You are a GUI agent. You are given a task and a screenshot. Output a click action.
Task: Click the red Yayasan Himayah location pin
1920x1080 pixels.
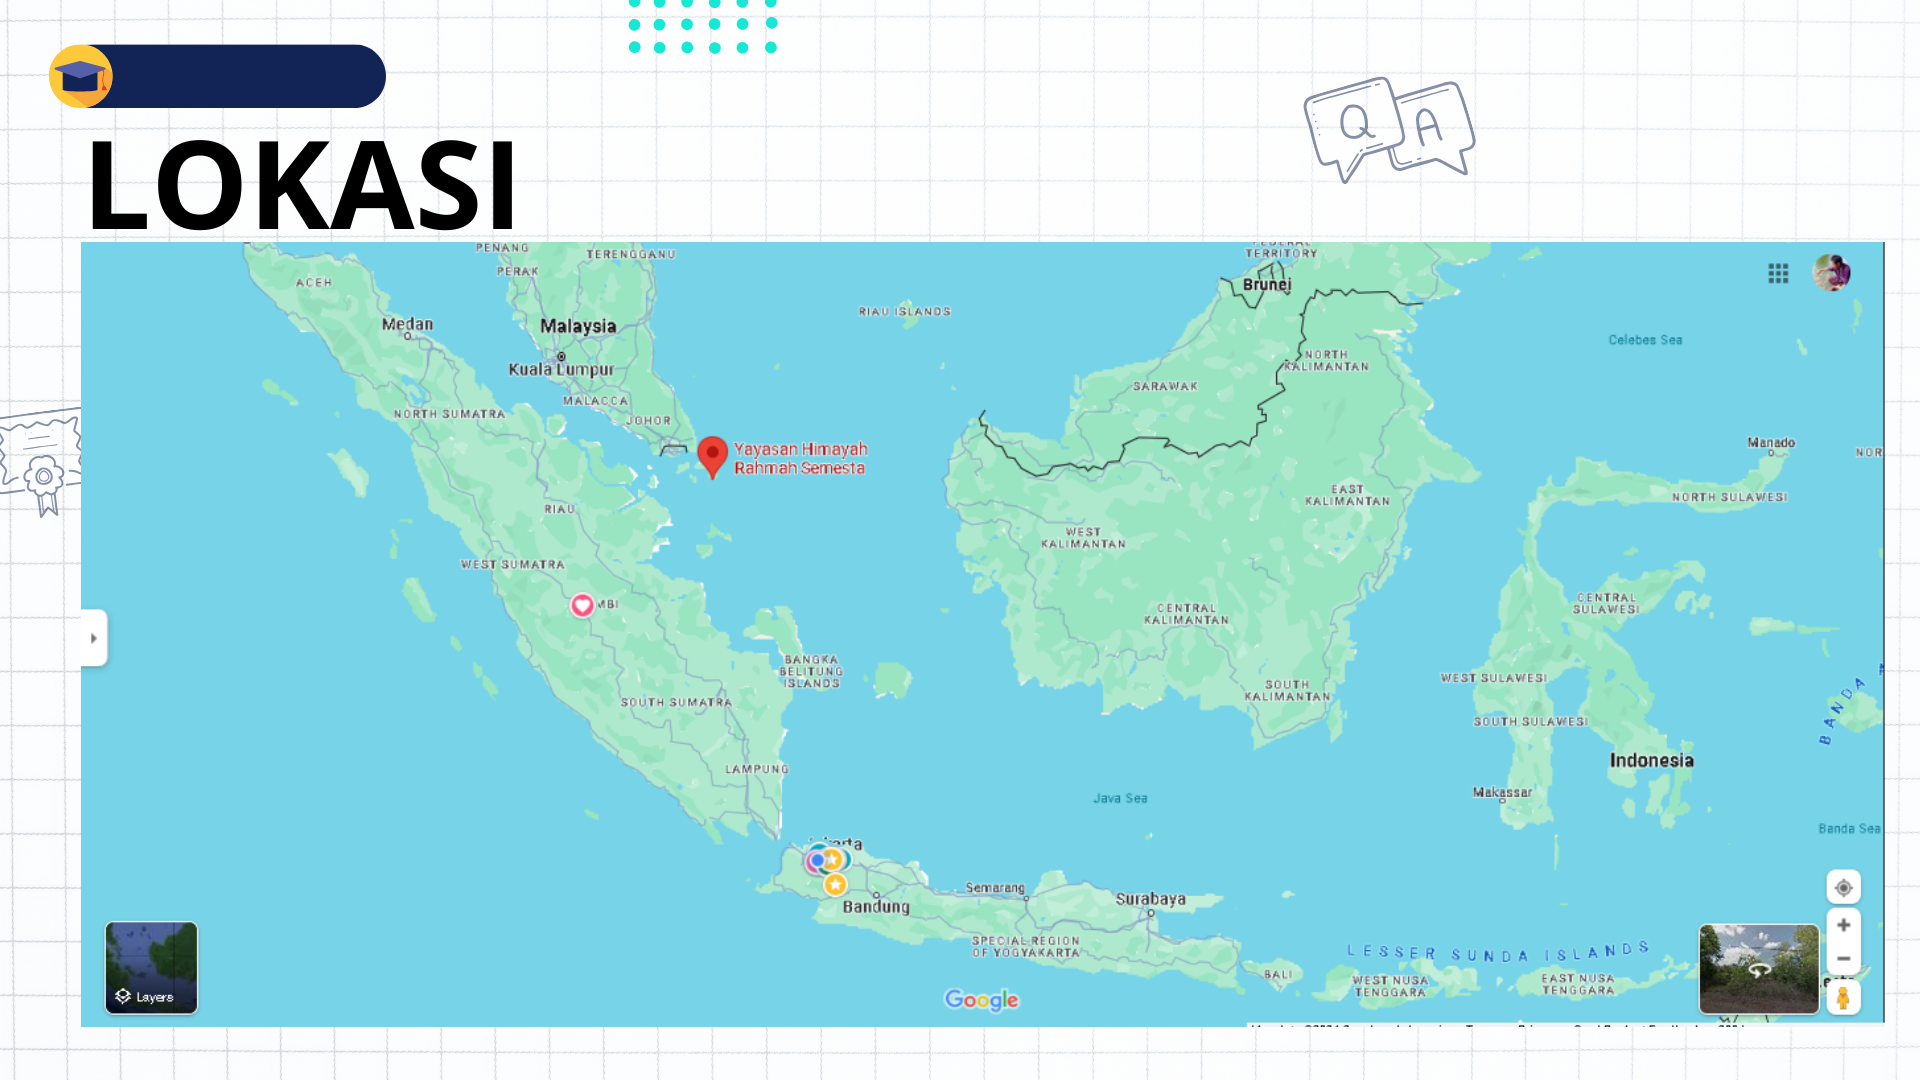[x=712, y=455]
